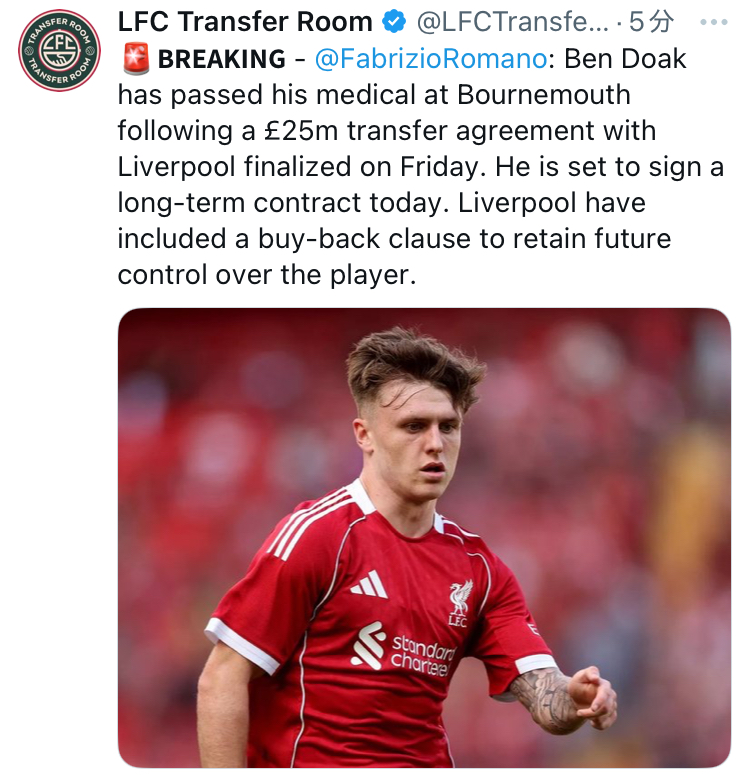750x779 pixels.
Task: Click the text 'control over the player.'
Action: click(266, 275)
